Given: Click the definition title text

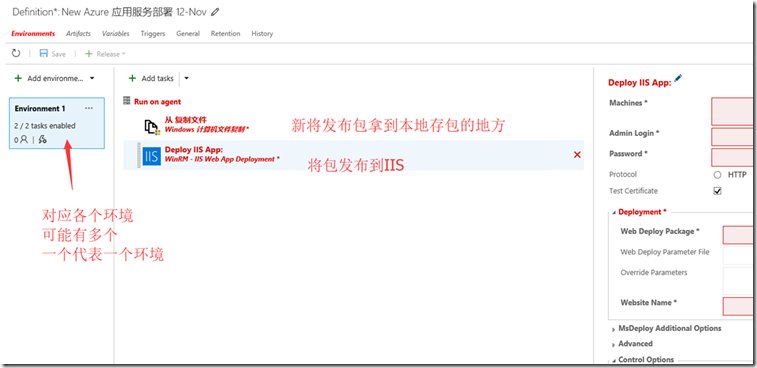Looking at the screenshot, I should pos(110,12).
